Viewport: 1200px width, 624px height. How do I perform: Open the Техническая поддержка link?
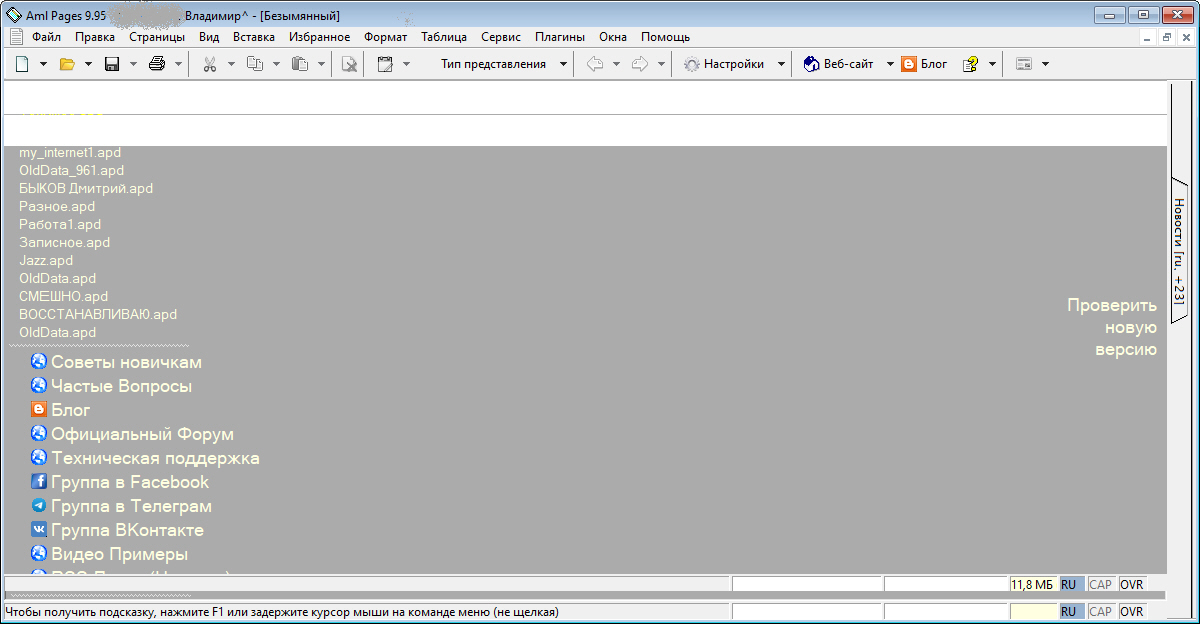155,458
